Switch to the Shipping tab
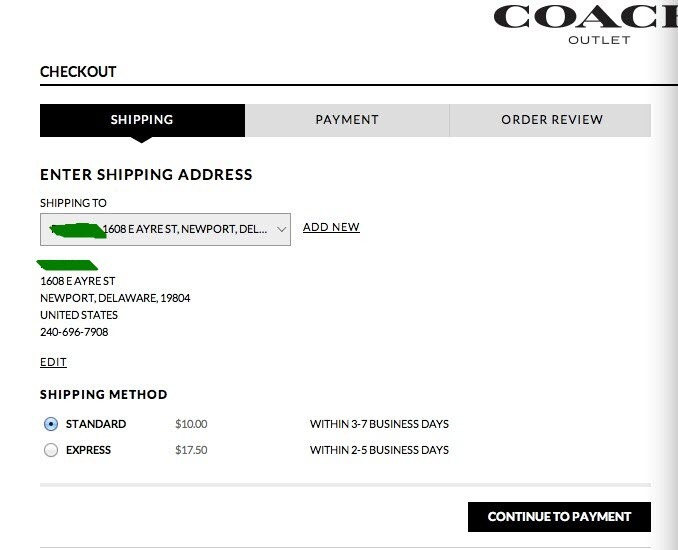 [x=142, y=120]
